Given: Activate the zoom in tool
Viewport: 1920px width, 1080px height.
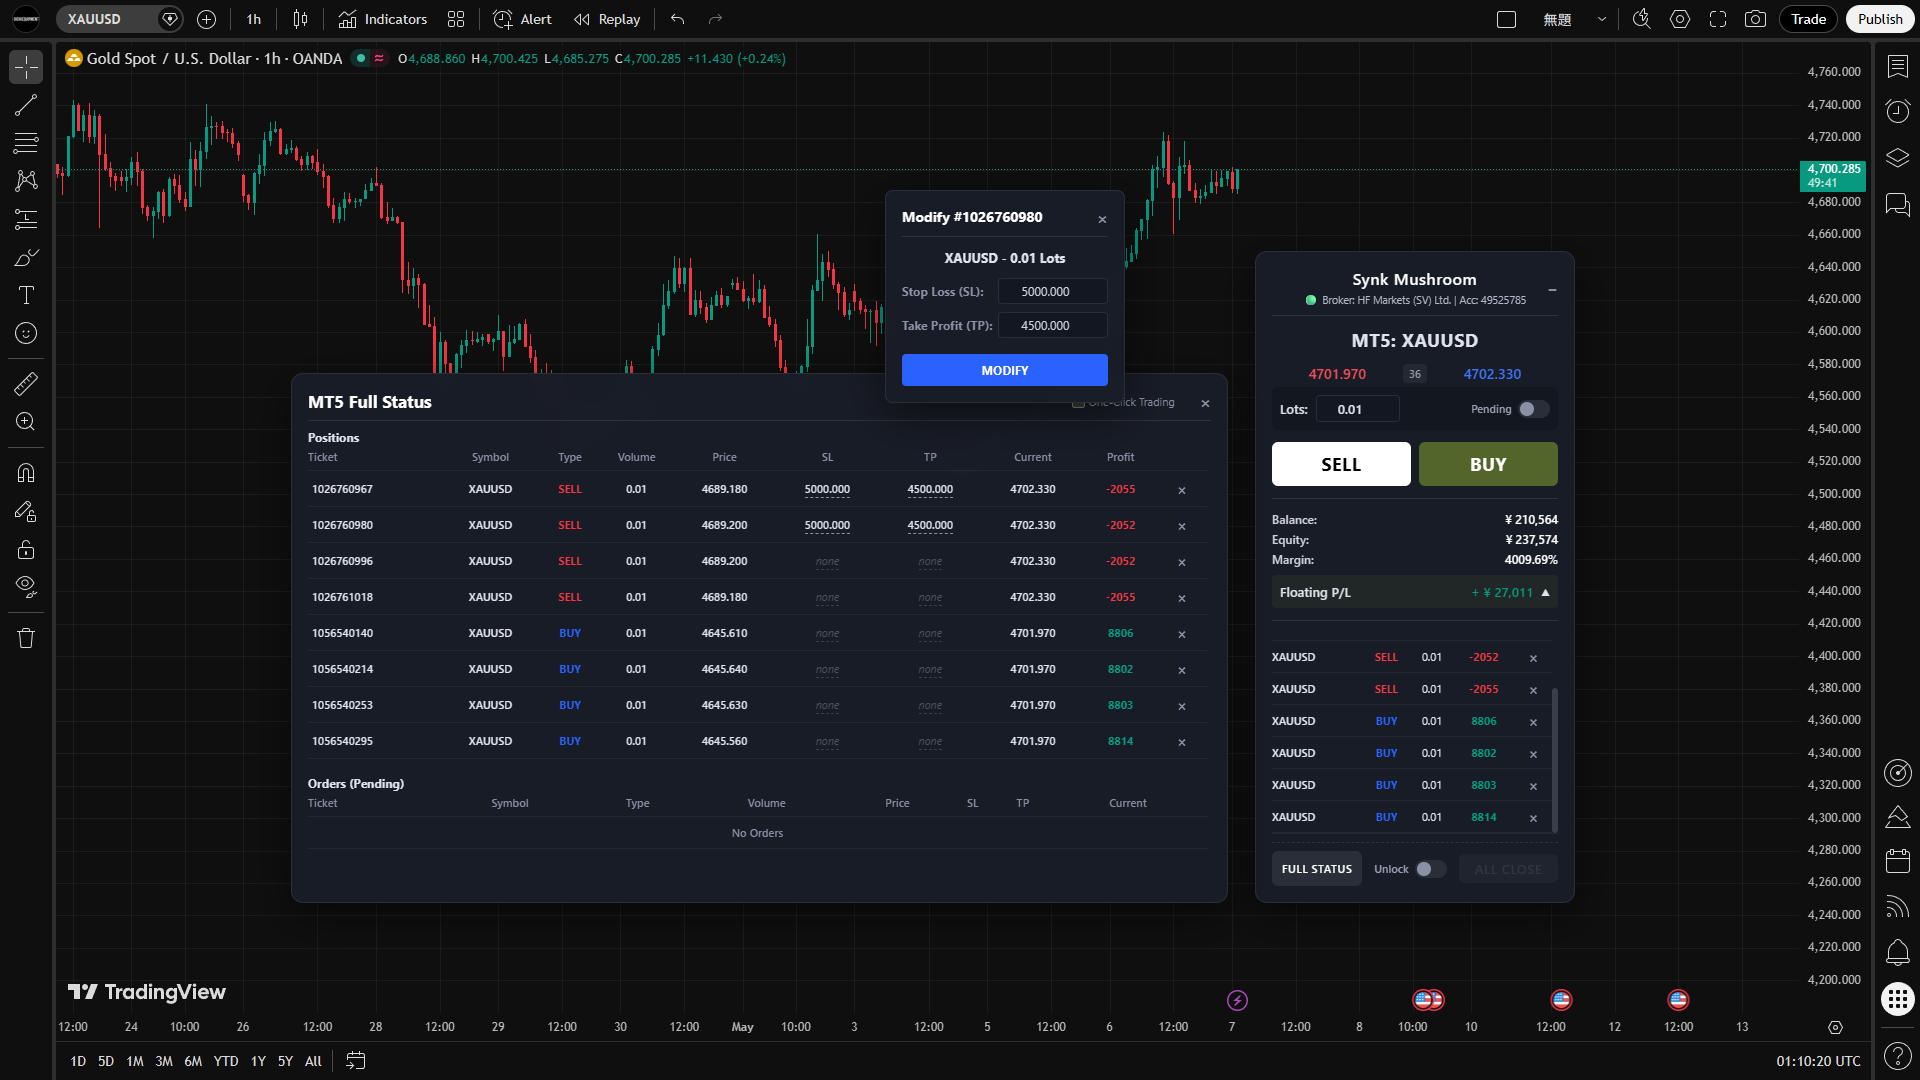Looking at the screenshot, I should coord(26,421).
